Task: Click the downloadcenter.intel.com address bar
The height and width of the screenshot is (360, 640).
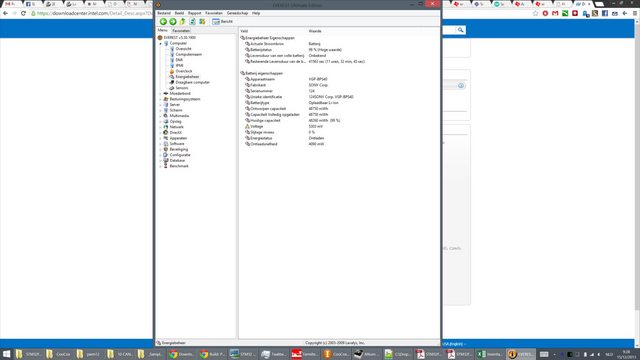Action: 93,13
